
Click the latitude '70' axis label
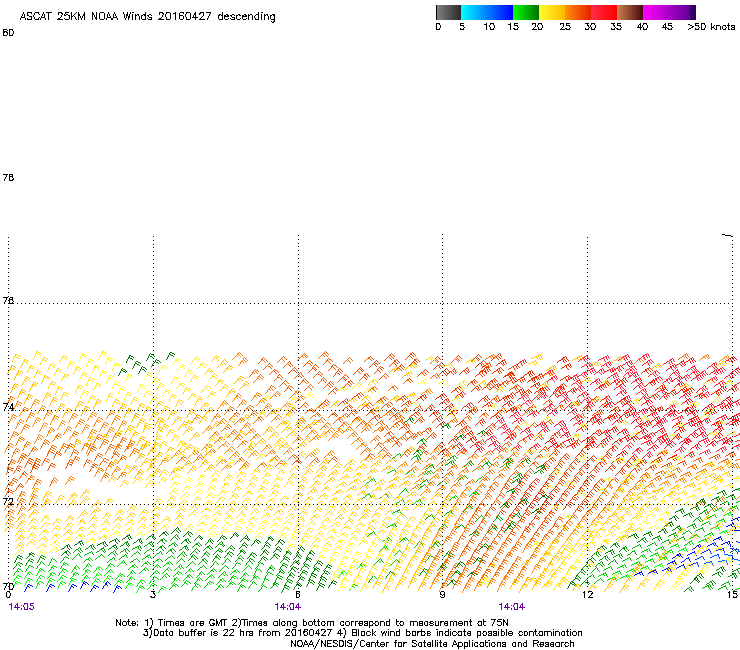[x=8, y=586]
